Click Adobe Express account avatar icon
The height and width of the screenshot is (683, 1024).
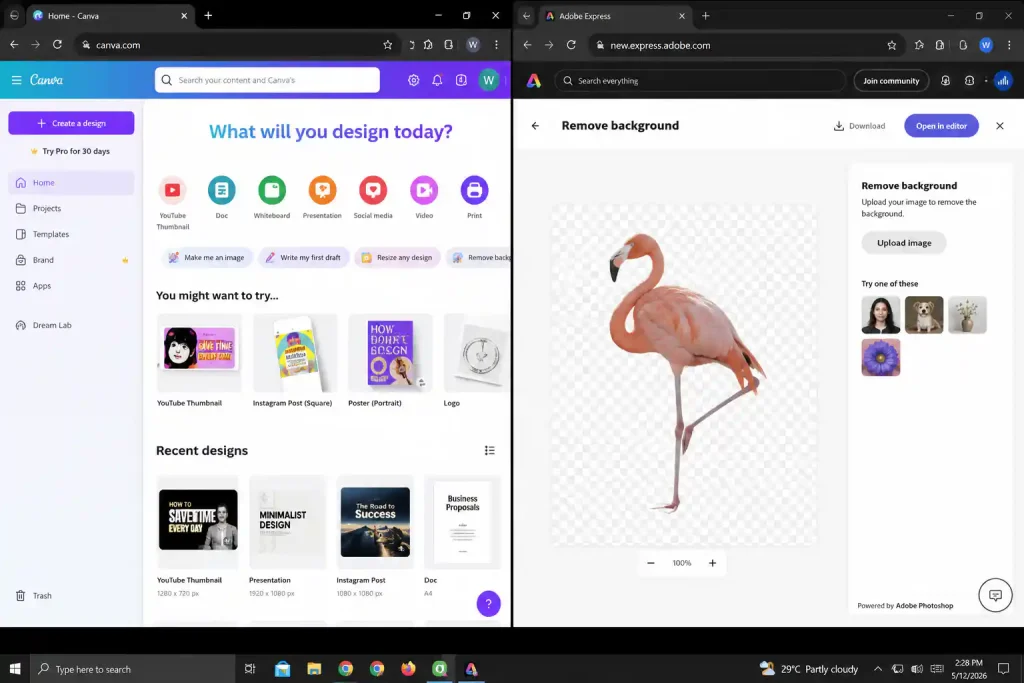tap(1002, 80)
